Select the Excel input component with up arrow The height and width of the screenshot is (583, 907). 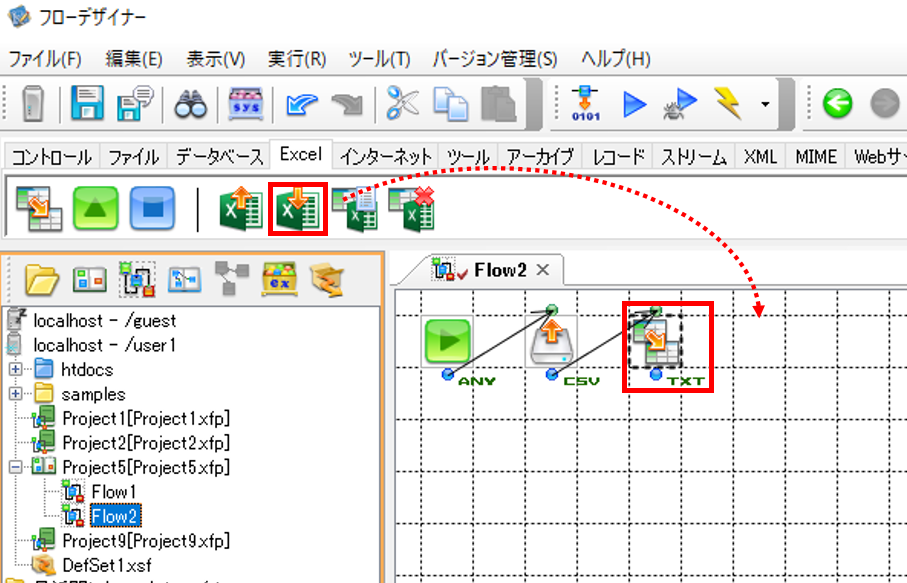241,209
